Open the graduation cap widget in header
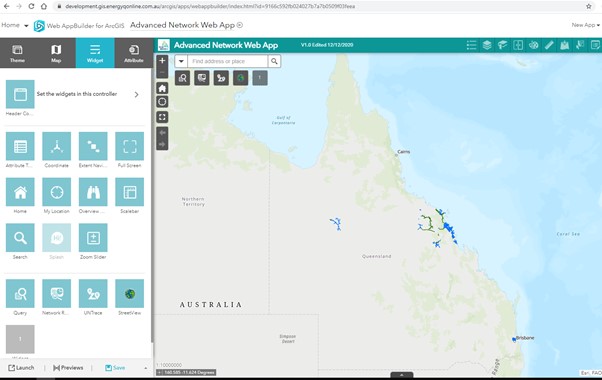The height and width of the screenshot is (380, 602). (x=502, y=45)
